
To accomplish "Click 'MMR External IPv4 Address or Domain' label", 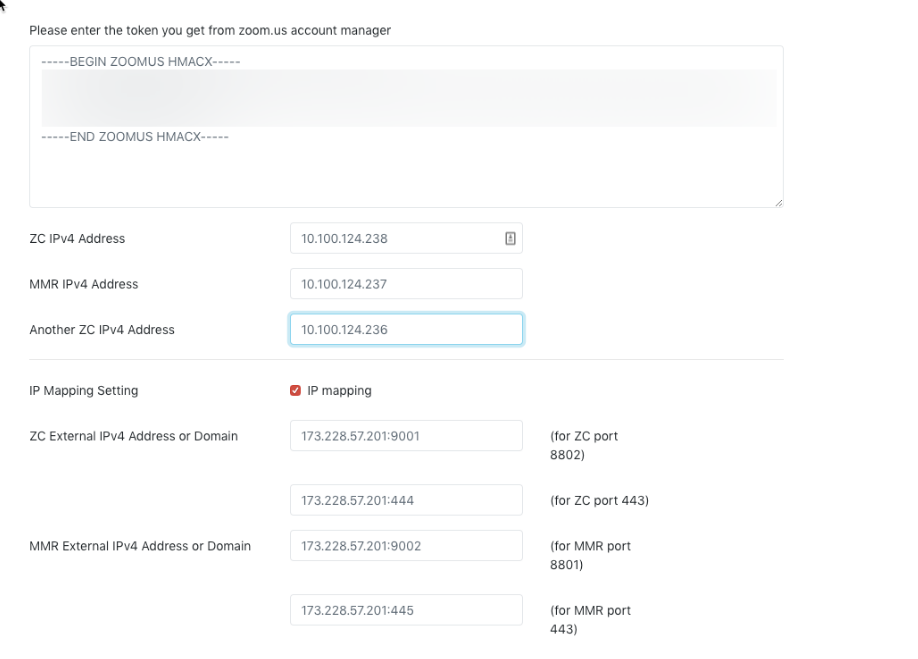I will click(x=140, y=546).
